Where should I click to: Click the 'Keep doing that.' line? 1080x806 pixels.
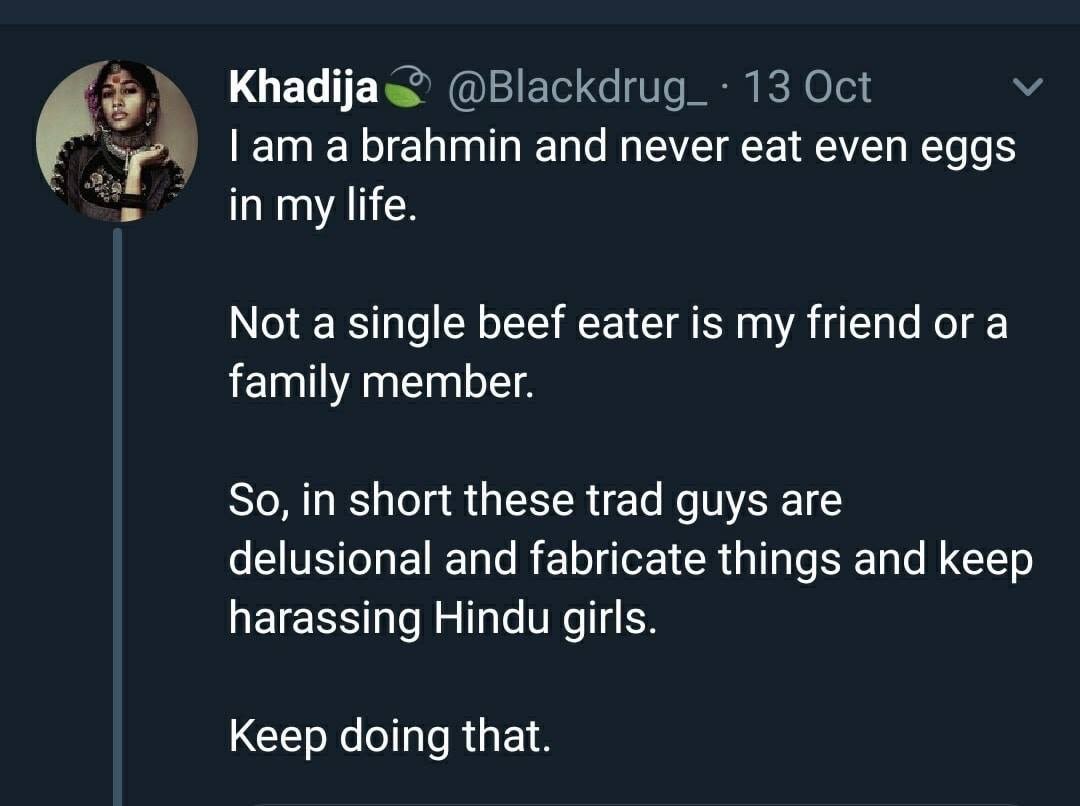pyautogui.click(x=390, y=736)
